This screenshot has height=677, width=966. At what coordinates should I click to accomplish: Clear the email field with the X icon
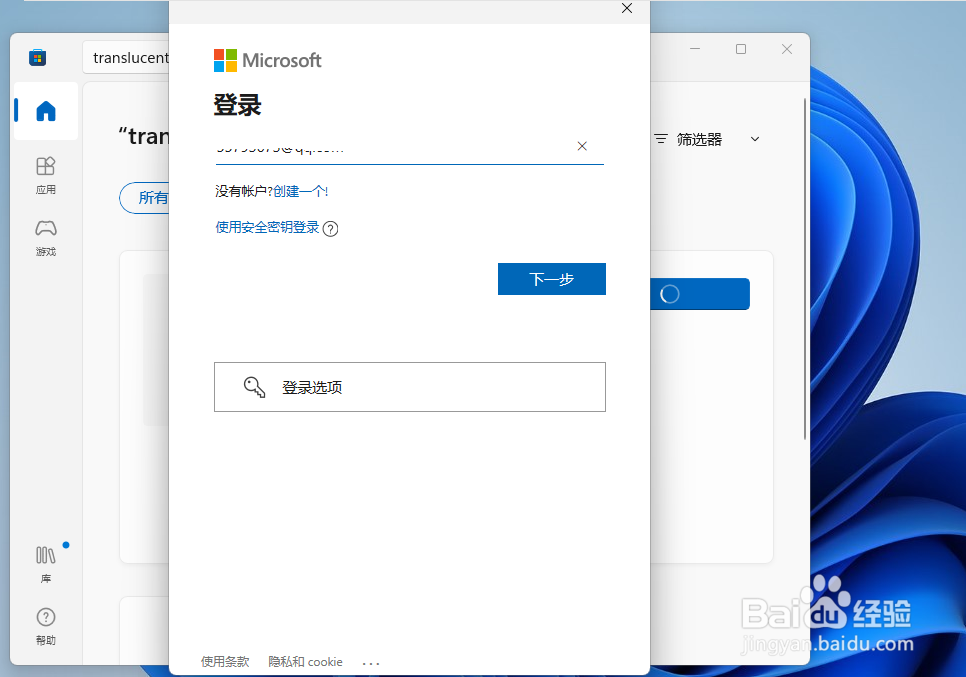pos(582,146)
